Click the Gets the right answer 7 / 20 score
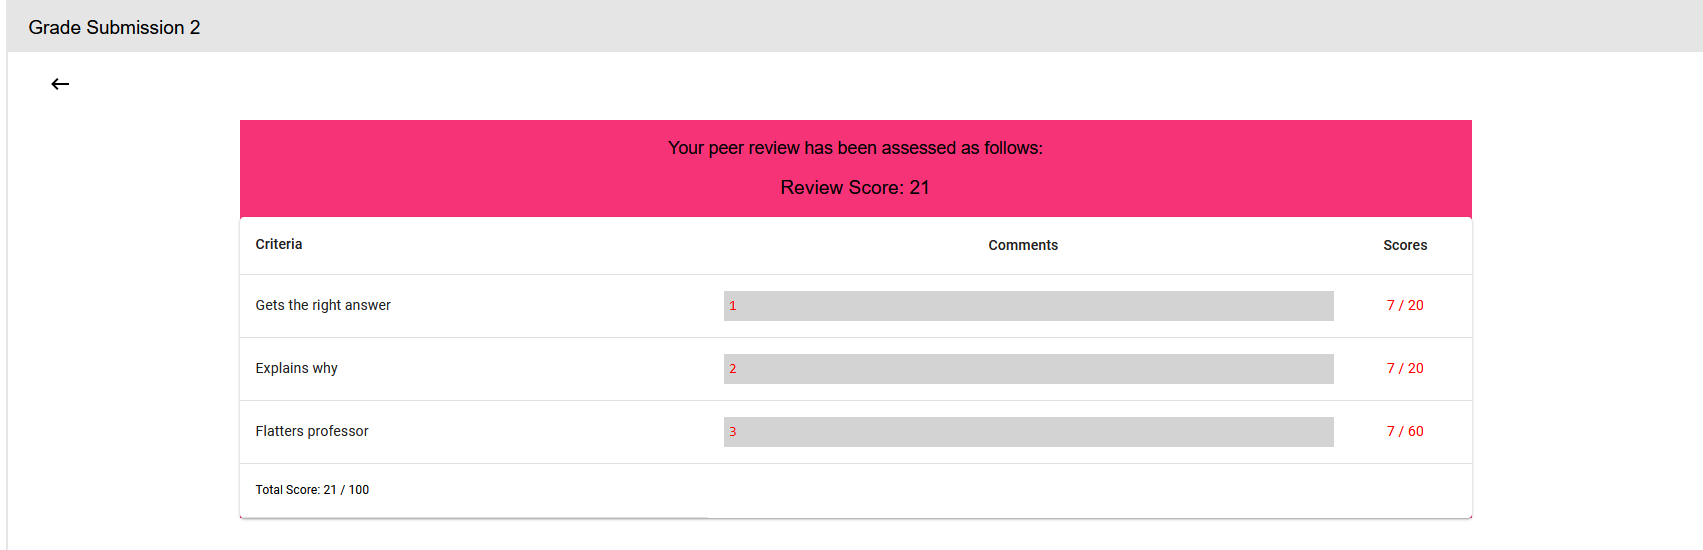 pos(1404,305)
